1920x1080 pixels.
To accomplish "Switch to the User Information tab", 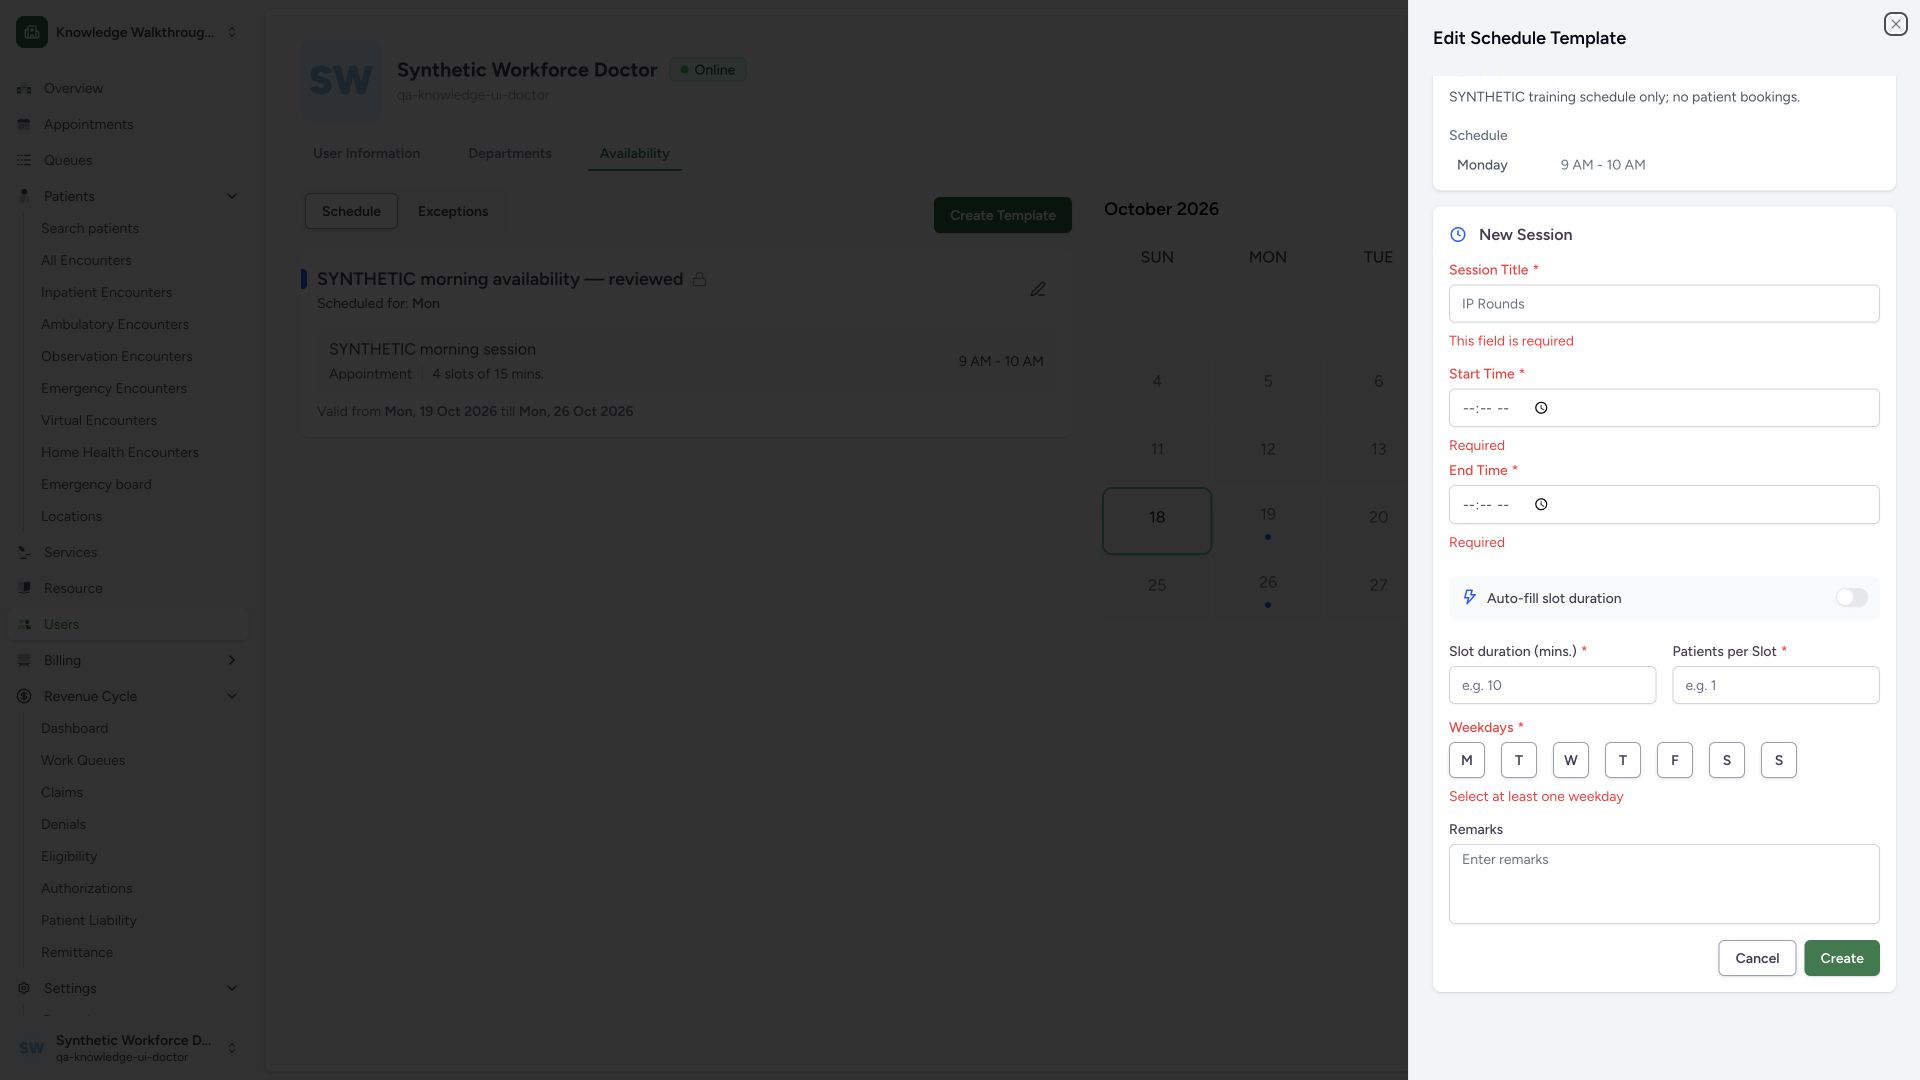I will [366, 153].
